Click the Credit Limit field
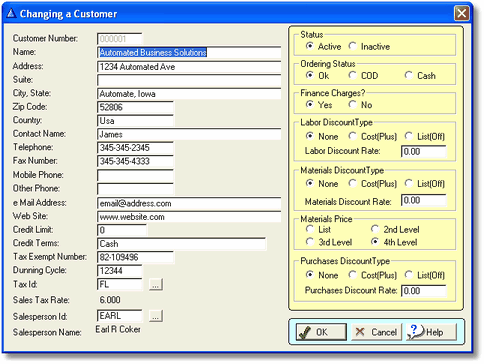This screenshot has width=484, height=364. coord(122,230)
